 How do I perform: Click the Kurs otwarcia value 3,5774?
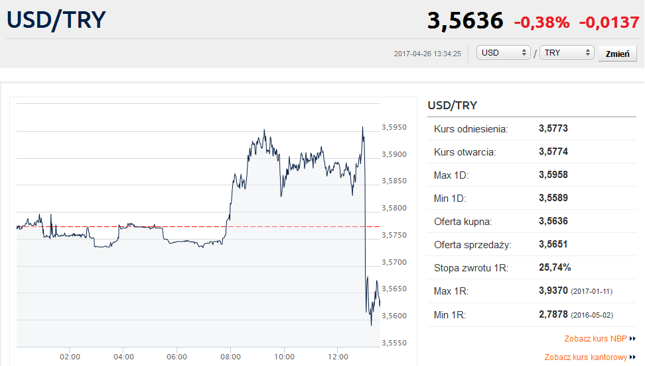point(553,151)
